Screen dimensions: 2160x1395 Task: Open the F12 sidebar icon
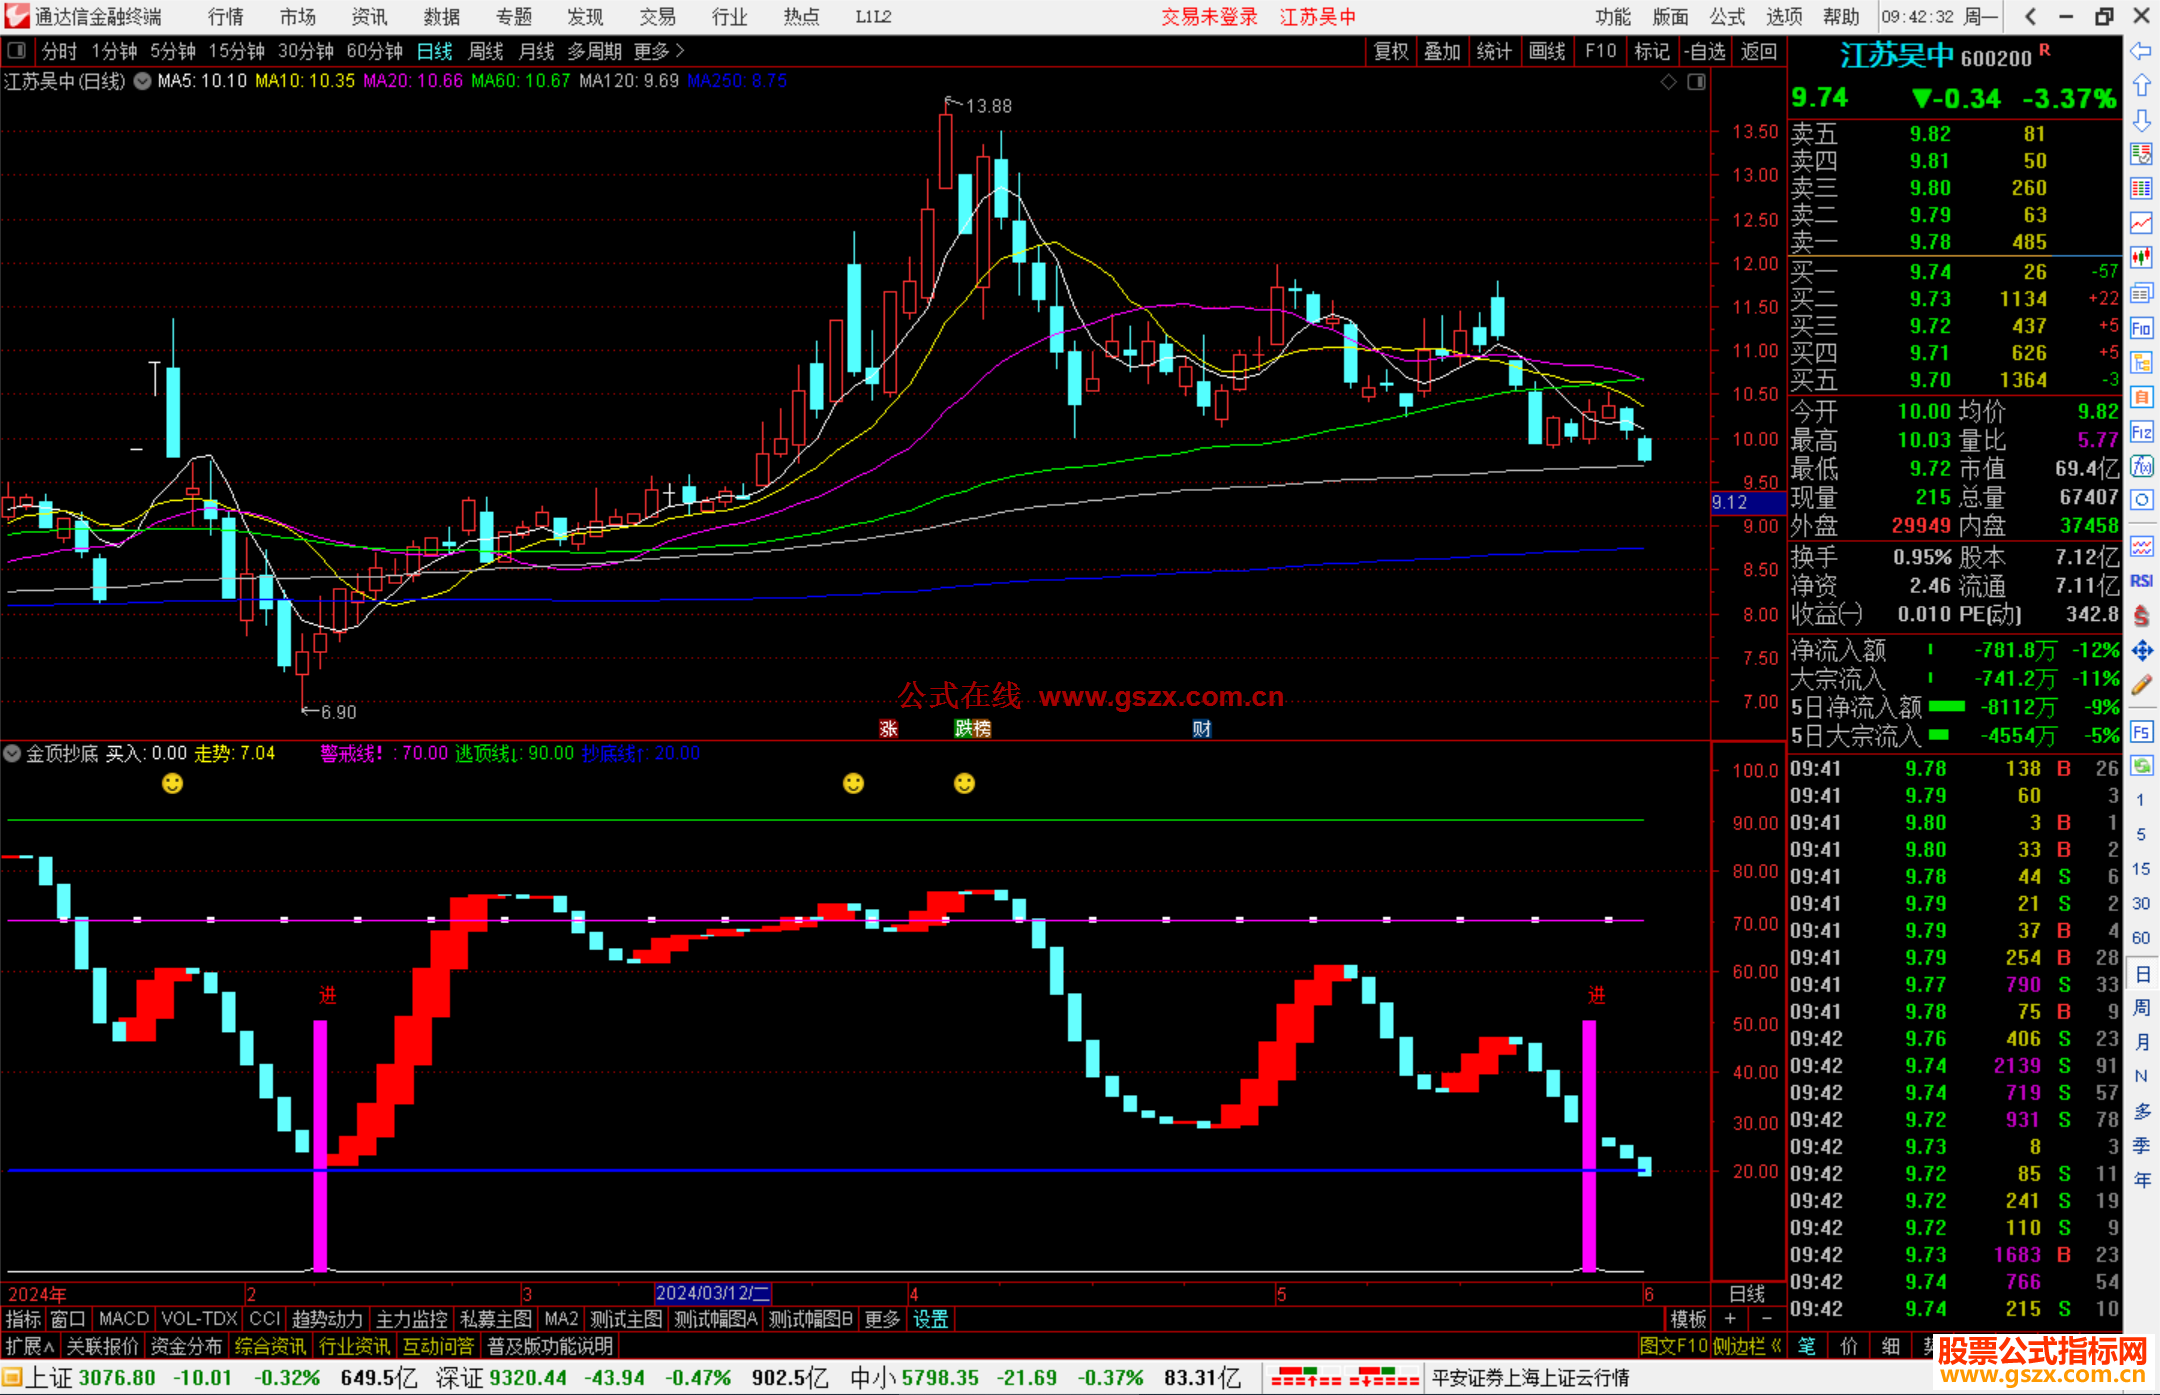pos(2141,432)
